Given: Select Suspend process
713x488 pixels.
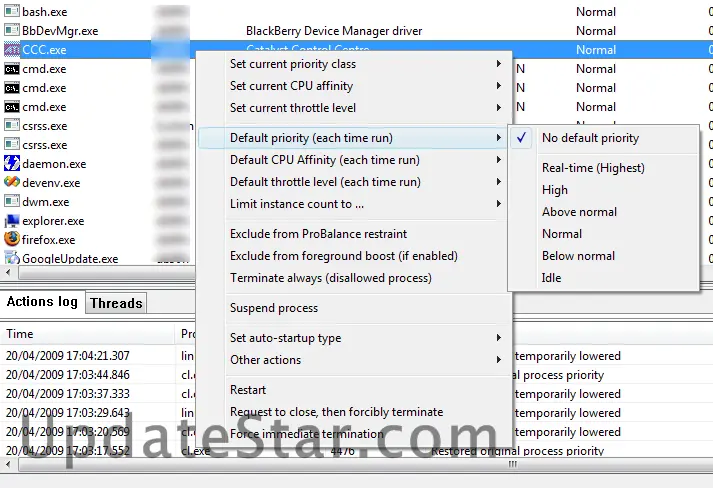Looking at the screenshot, I should coord(355,308).
